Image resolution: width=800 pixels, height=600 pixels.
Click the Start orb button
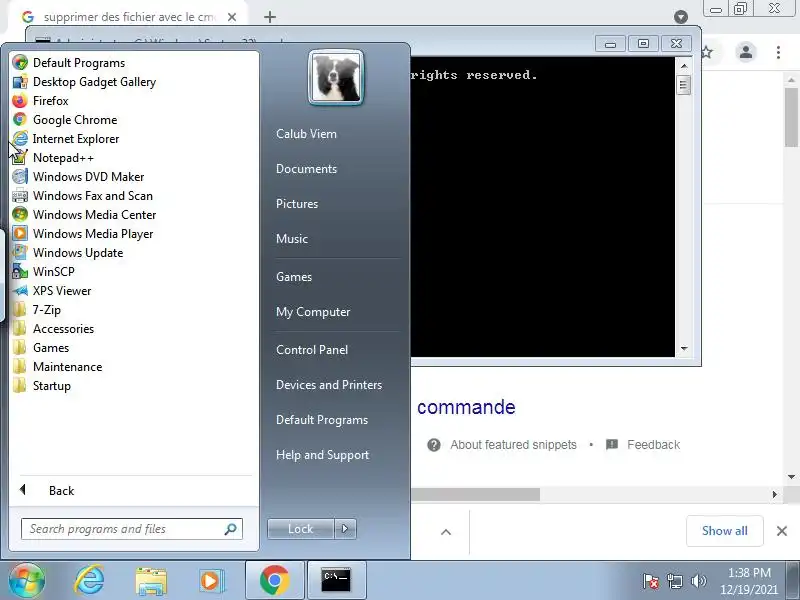coord(26,580)
